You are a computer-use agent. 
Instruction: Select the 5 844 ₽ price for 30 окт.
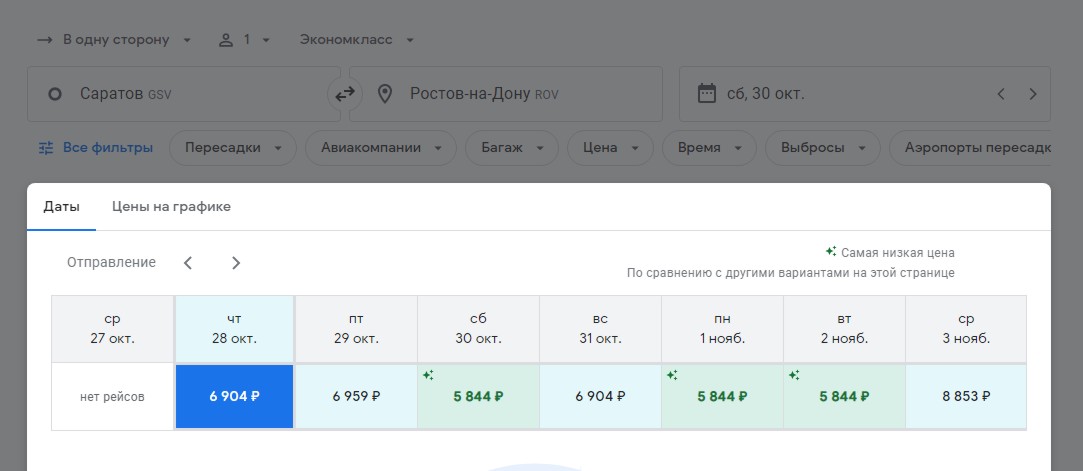pyautogui.click(x=478, y=396)
